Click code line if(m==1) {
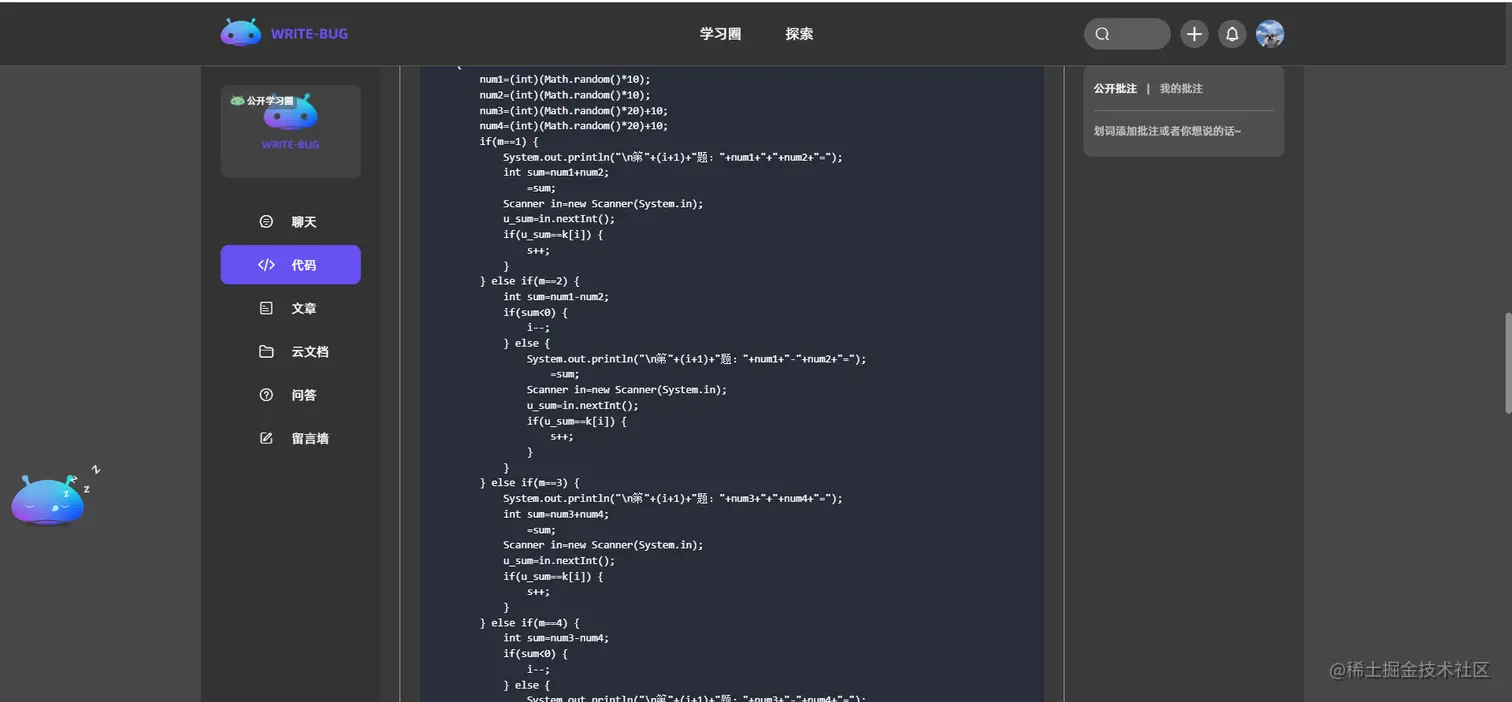This screenshot has height=702, width=1512. 509,142
